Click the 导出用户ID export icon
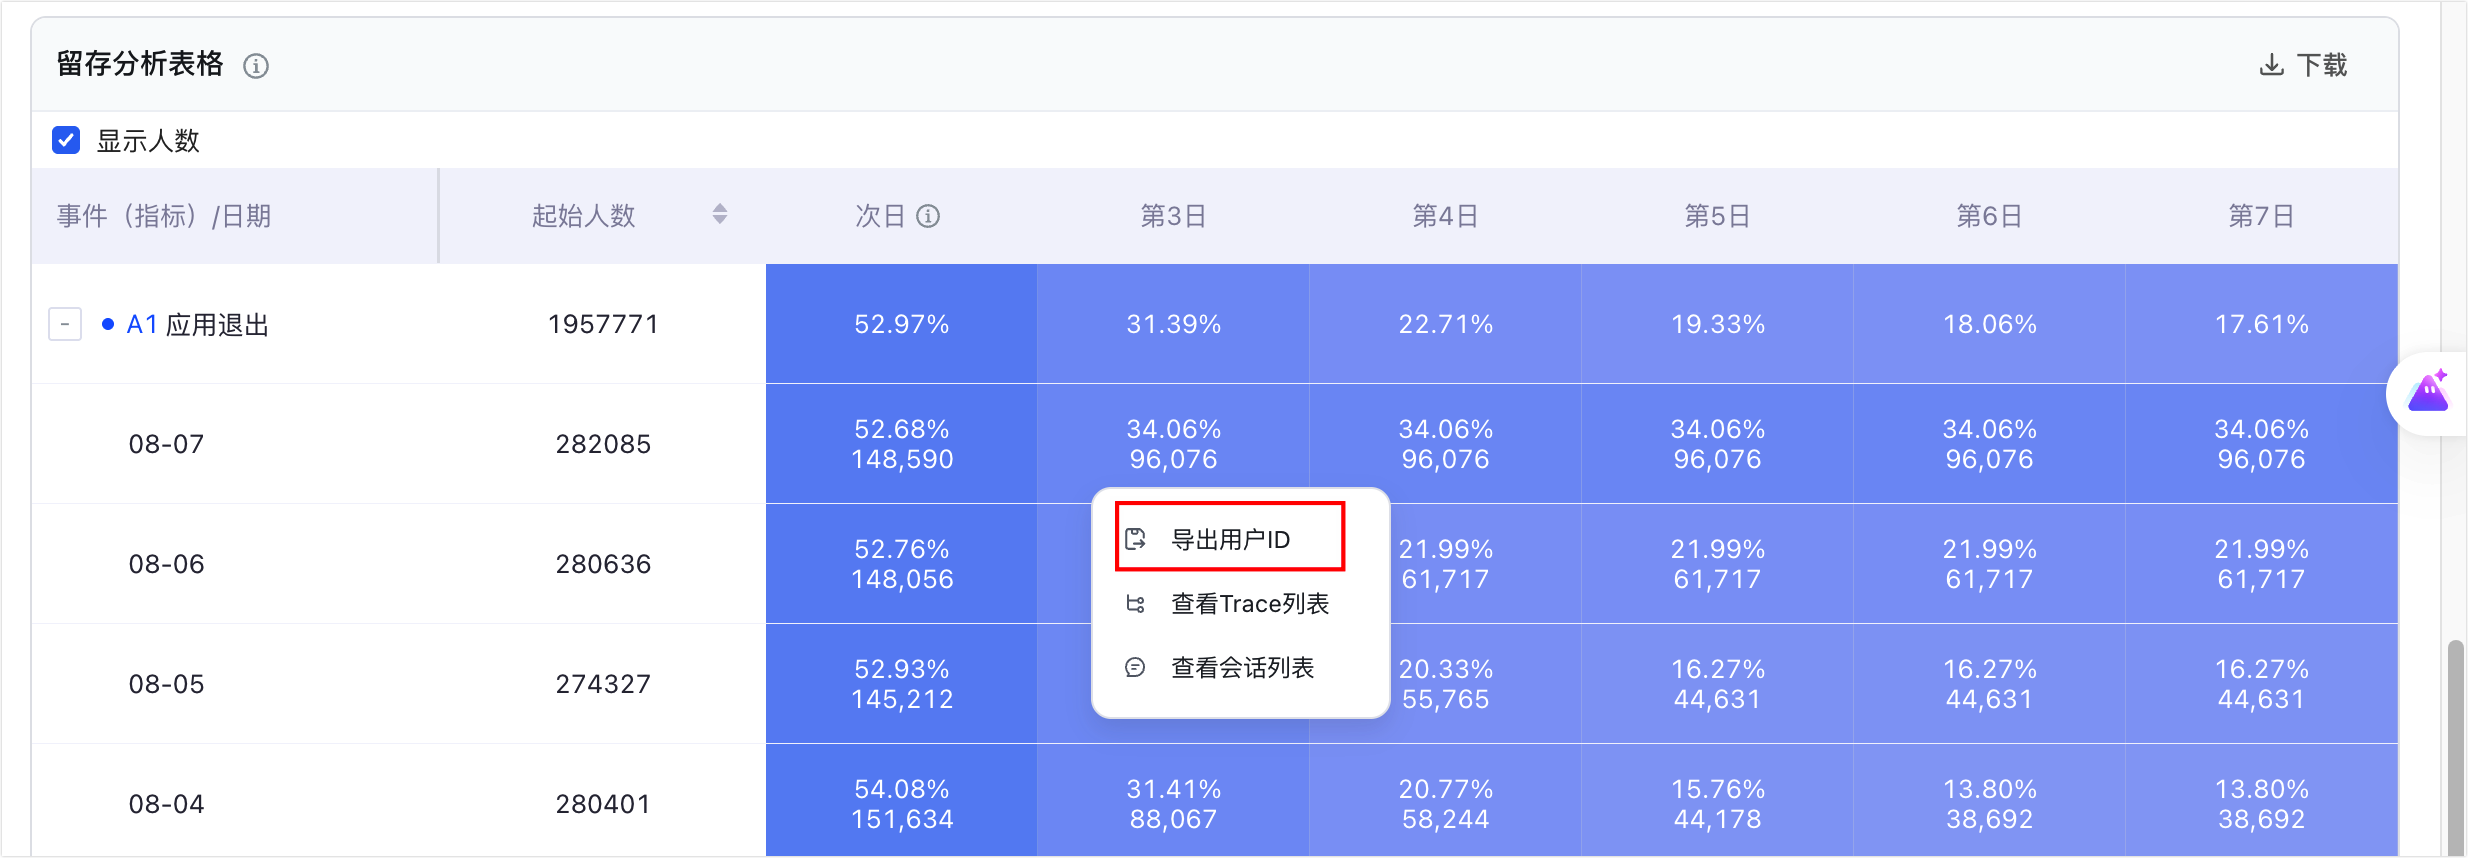 pyautogui.click(x=1136, y=539)
